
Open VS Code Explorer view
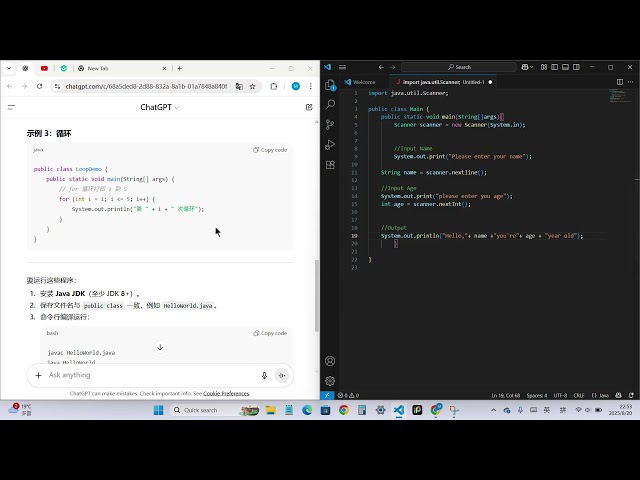pos(330,85)
